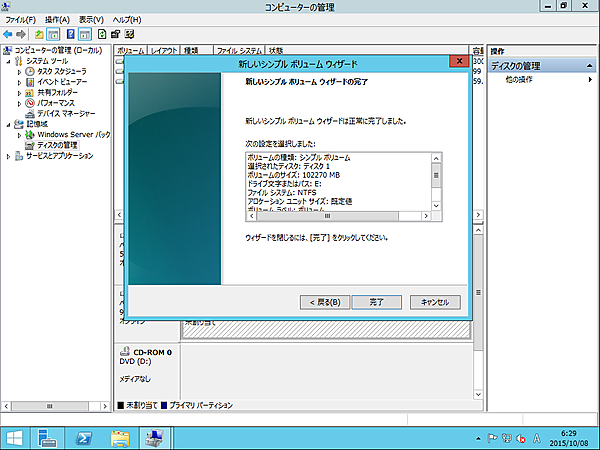Click the Up One Level folder icon

(40, 34)
